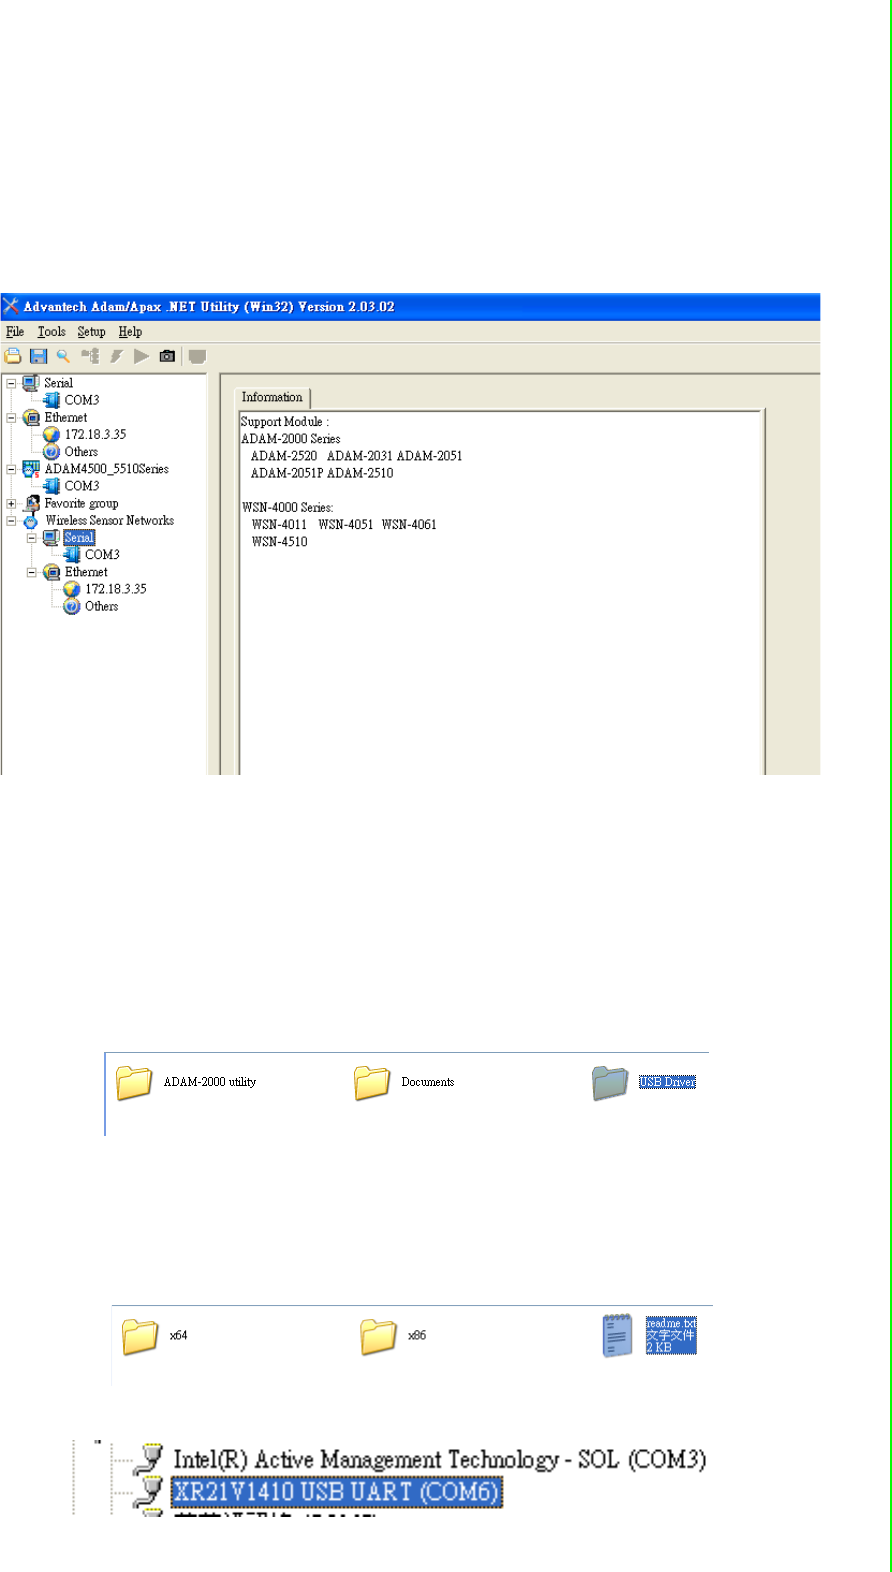This screenshot has height=1572, width=892.
Task: Collapse Ethernet under Wireless Sensor Networks
Action: [x=32, y=573]
